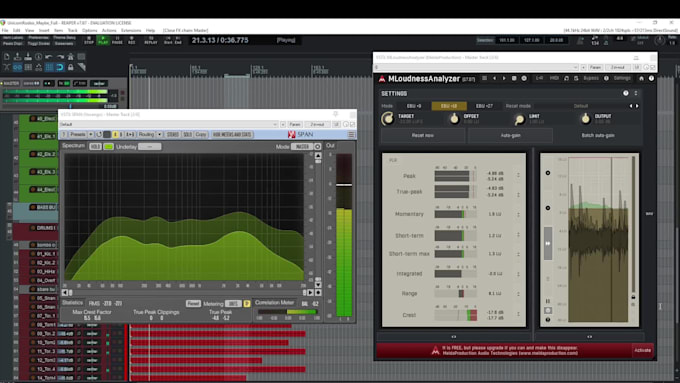The width and height of the screenshot is (680, 383).
Task: Click the SPAN Presets button
Action: click(78, 135)
